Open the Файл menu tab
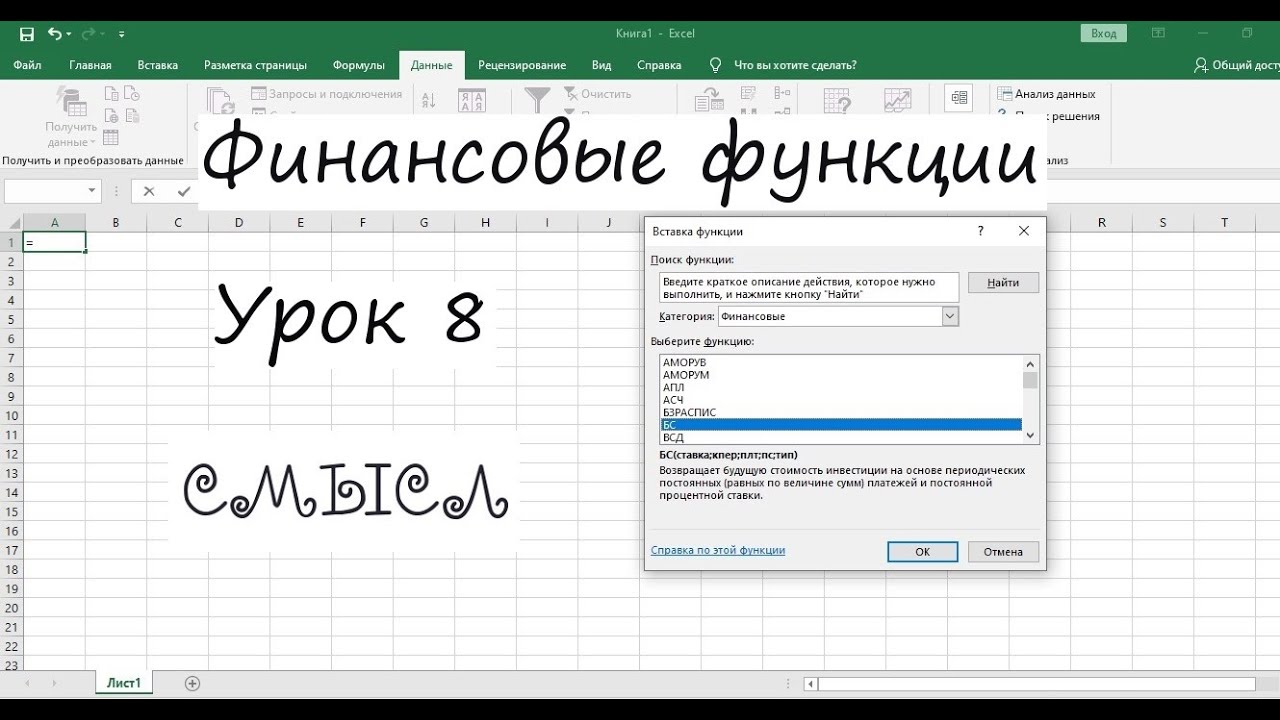The height and width of the screenshot is (720, 1280). click(28, 65)
